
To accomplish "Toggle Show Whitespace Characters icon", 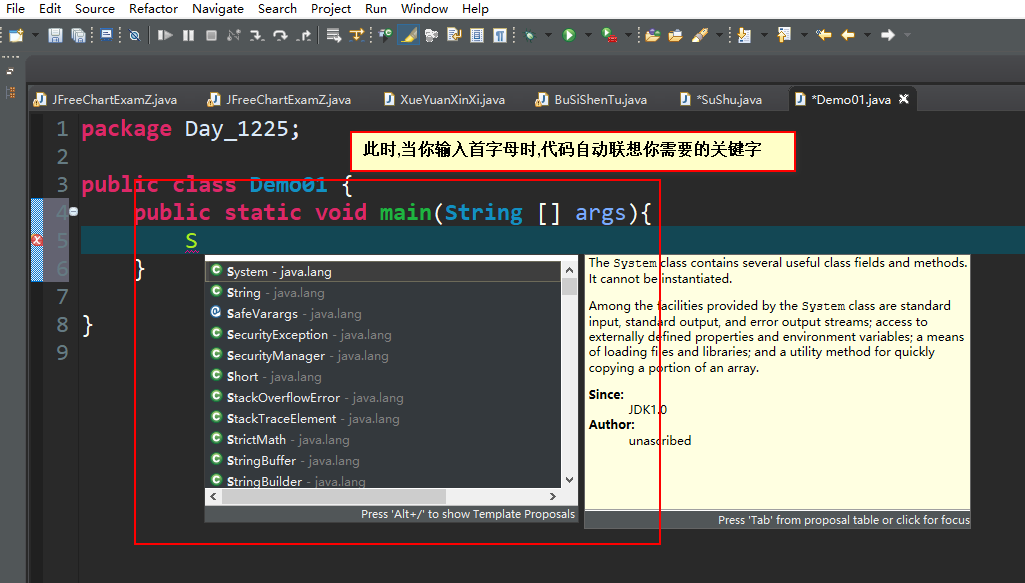I will (x=500, y=35).
